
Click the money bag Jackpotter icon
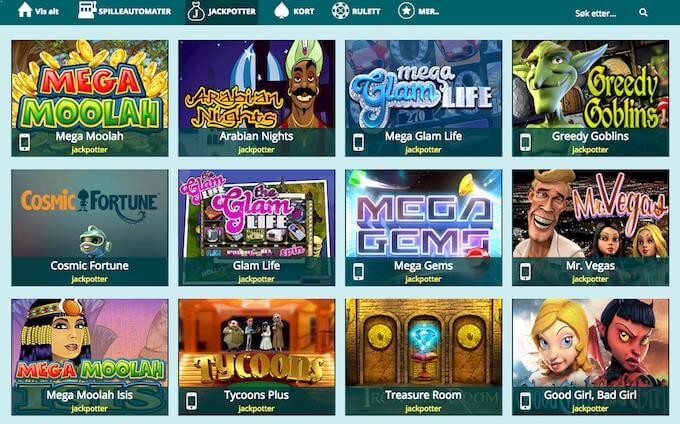(196, 12)
